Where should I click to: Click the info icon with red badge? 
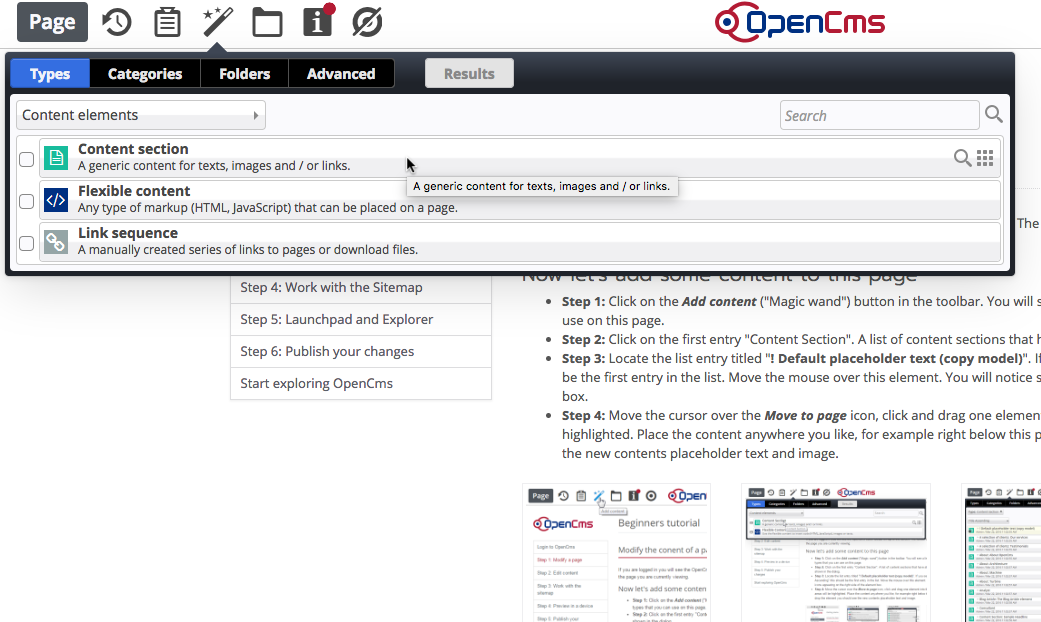click(x=318, y=21)
